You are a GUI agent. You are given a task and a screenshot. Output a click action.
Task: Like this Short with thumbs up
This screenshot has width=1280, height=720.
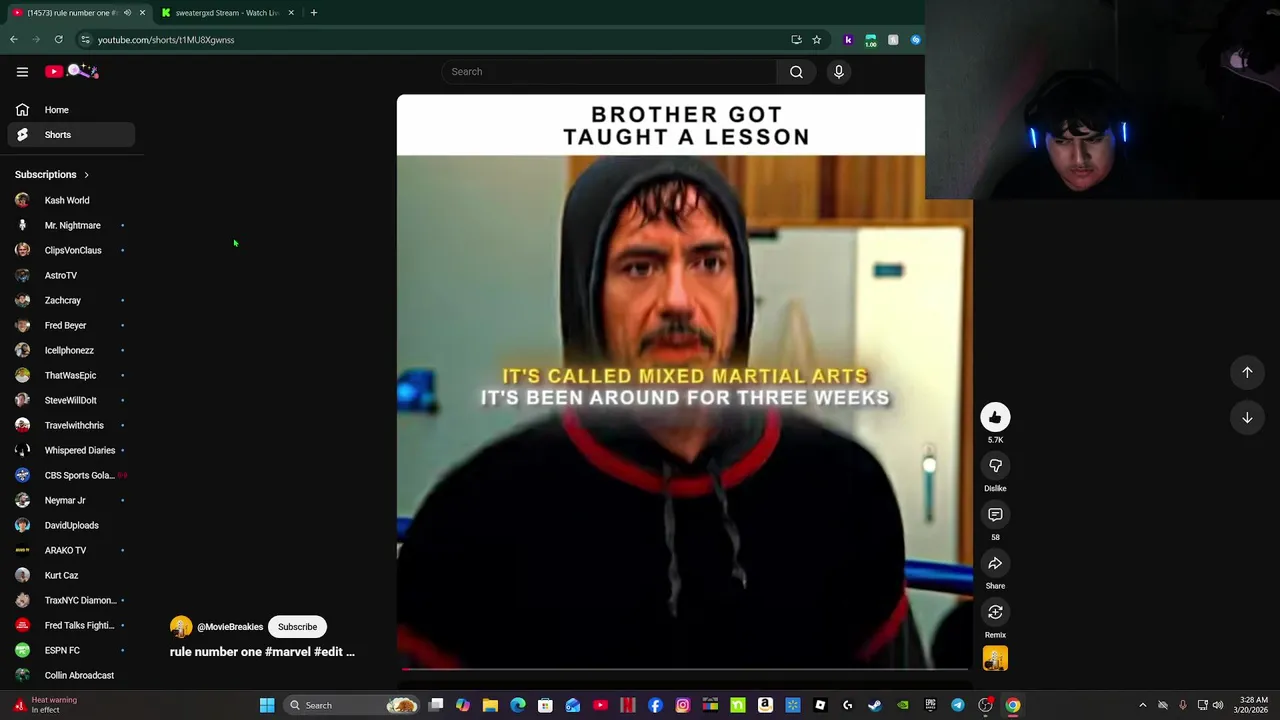(995, 418)
